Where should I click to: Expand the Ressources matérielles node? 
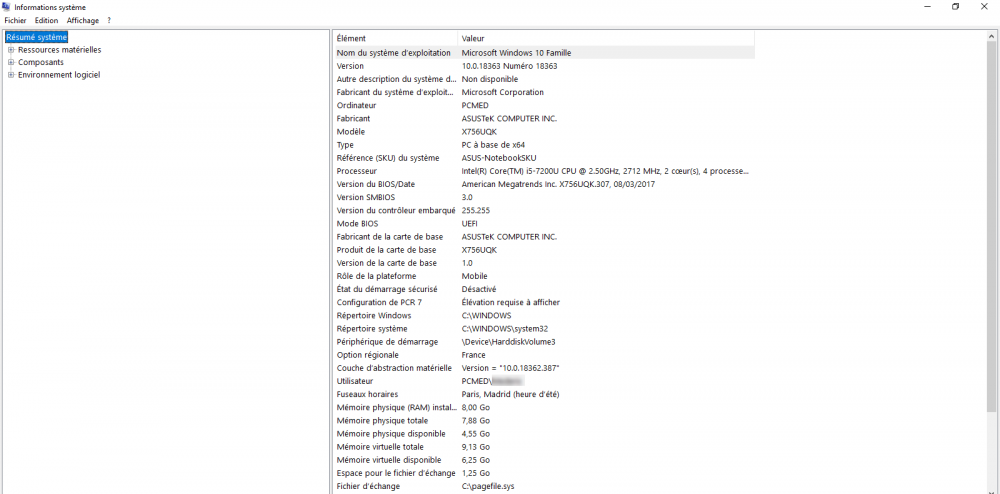point(11,50)
